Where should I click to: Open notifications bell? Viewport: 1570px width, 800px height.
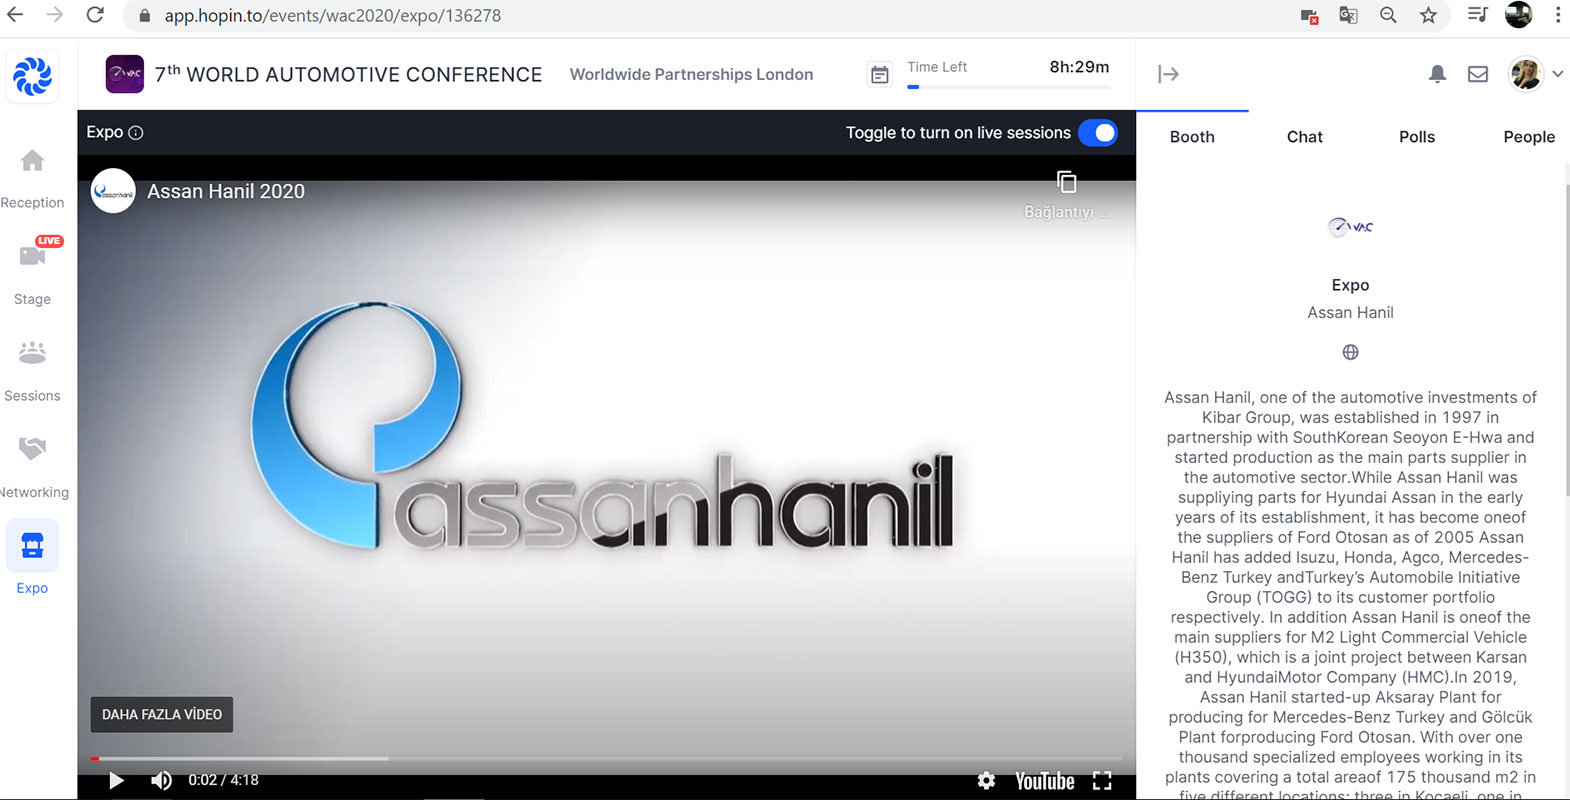click(1437, 74)
